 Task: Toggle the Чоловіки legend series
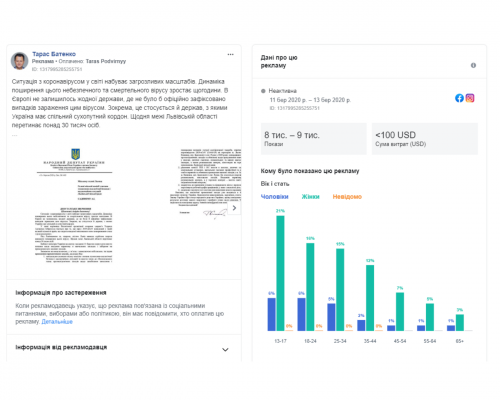[x=274, y=197]
